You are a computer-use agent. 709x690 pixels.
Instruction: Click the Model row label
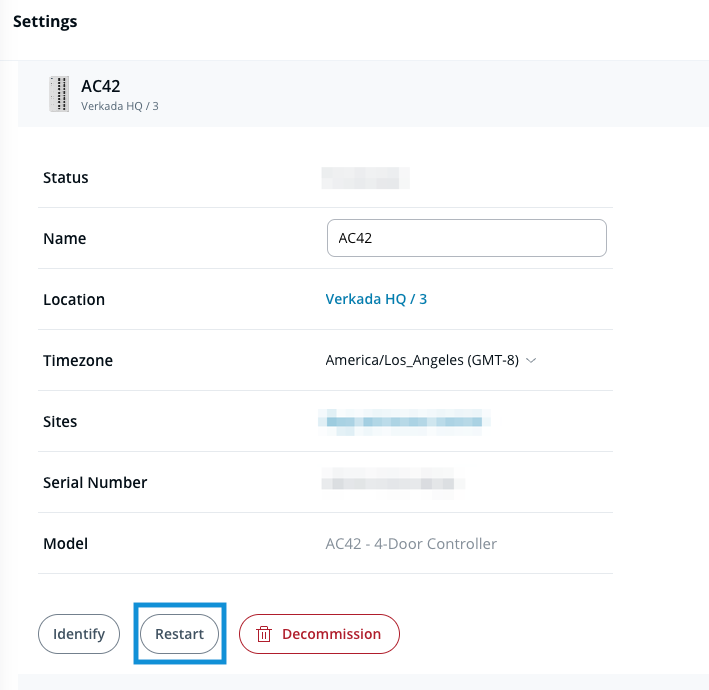coord(66,544)
